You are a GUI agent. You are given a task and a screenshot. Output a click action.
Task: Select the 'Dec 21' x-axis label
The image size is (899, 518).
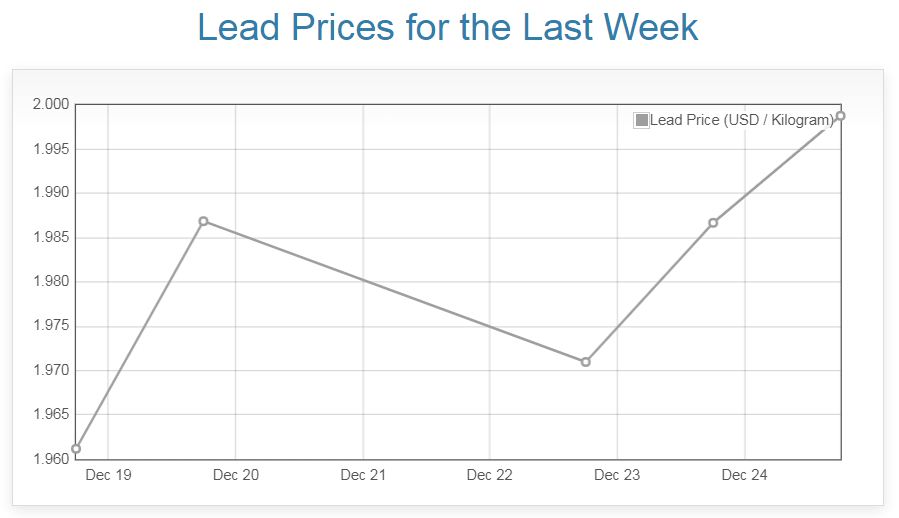pyautogui.click(x=363, y=475)
